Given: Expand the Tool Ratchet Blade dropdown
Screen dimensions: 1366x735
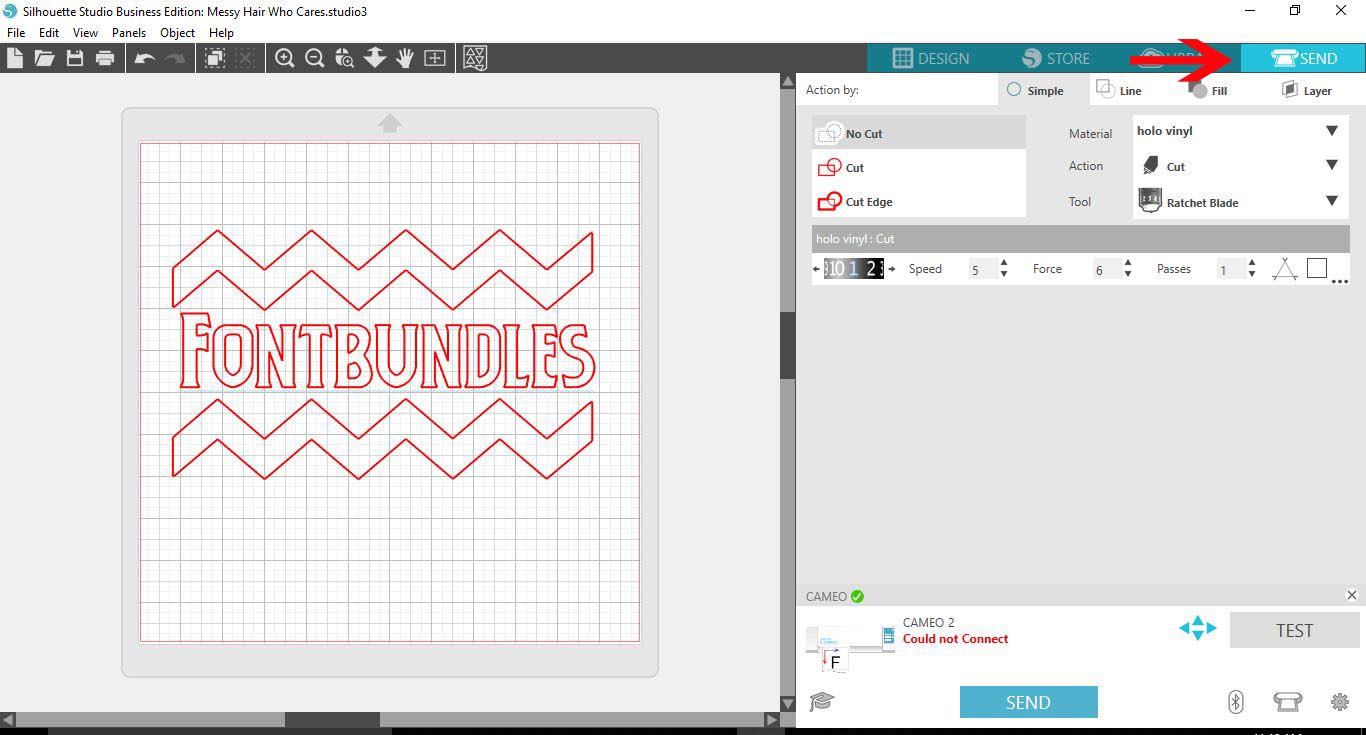Looking at the screenshot, I should pyautogui.click(x=1332, y=201).
